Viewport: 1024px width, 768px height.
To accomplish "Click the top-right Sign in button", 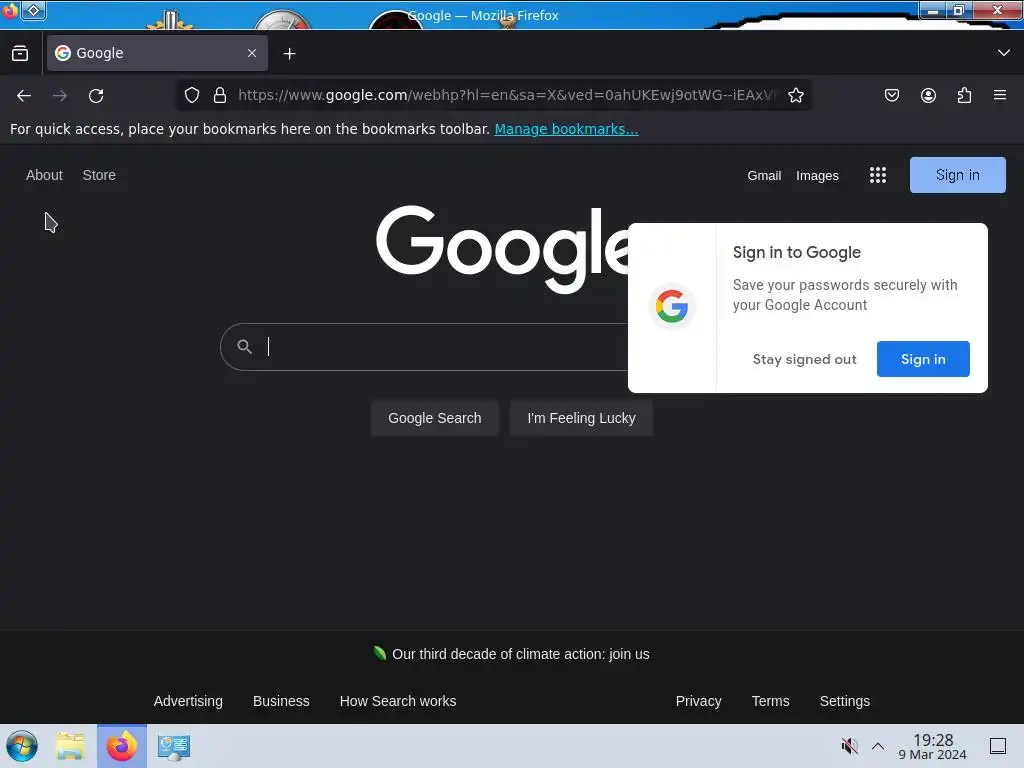I will click(x=957, y=175).
